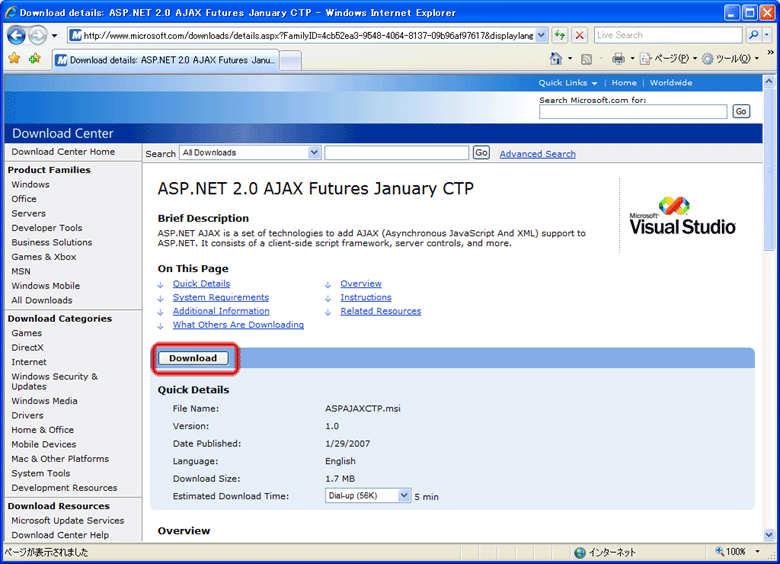Jump to Quick Details section link
780x564 pixels.
point(201,283)
